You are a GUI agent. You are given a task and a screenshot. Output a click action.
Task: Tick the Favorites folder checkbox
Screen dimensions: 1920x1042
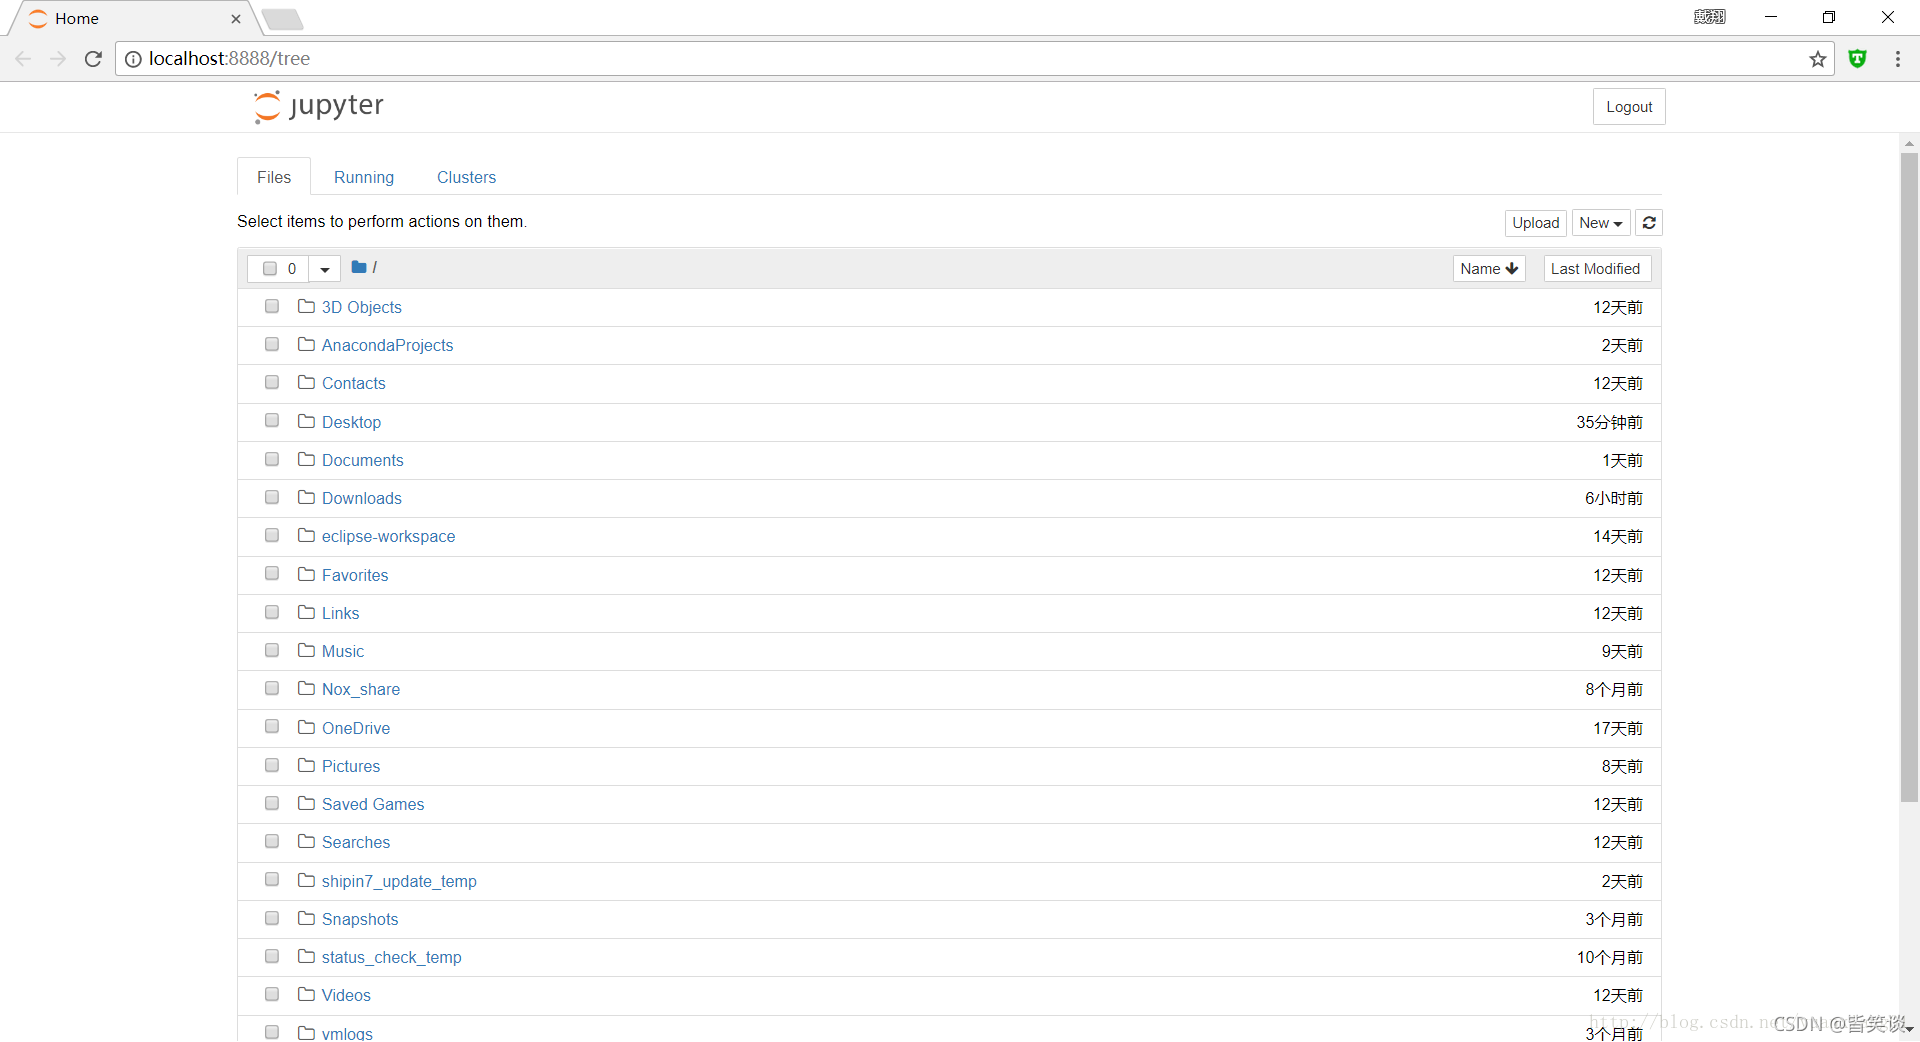(272, 573)
